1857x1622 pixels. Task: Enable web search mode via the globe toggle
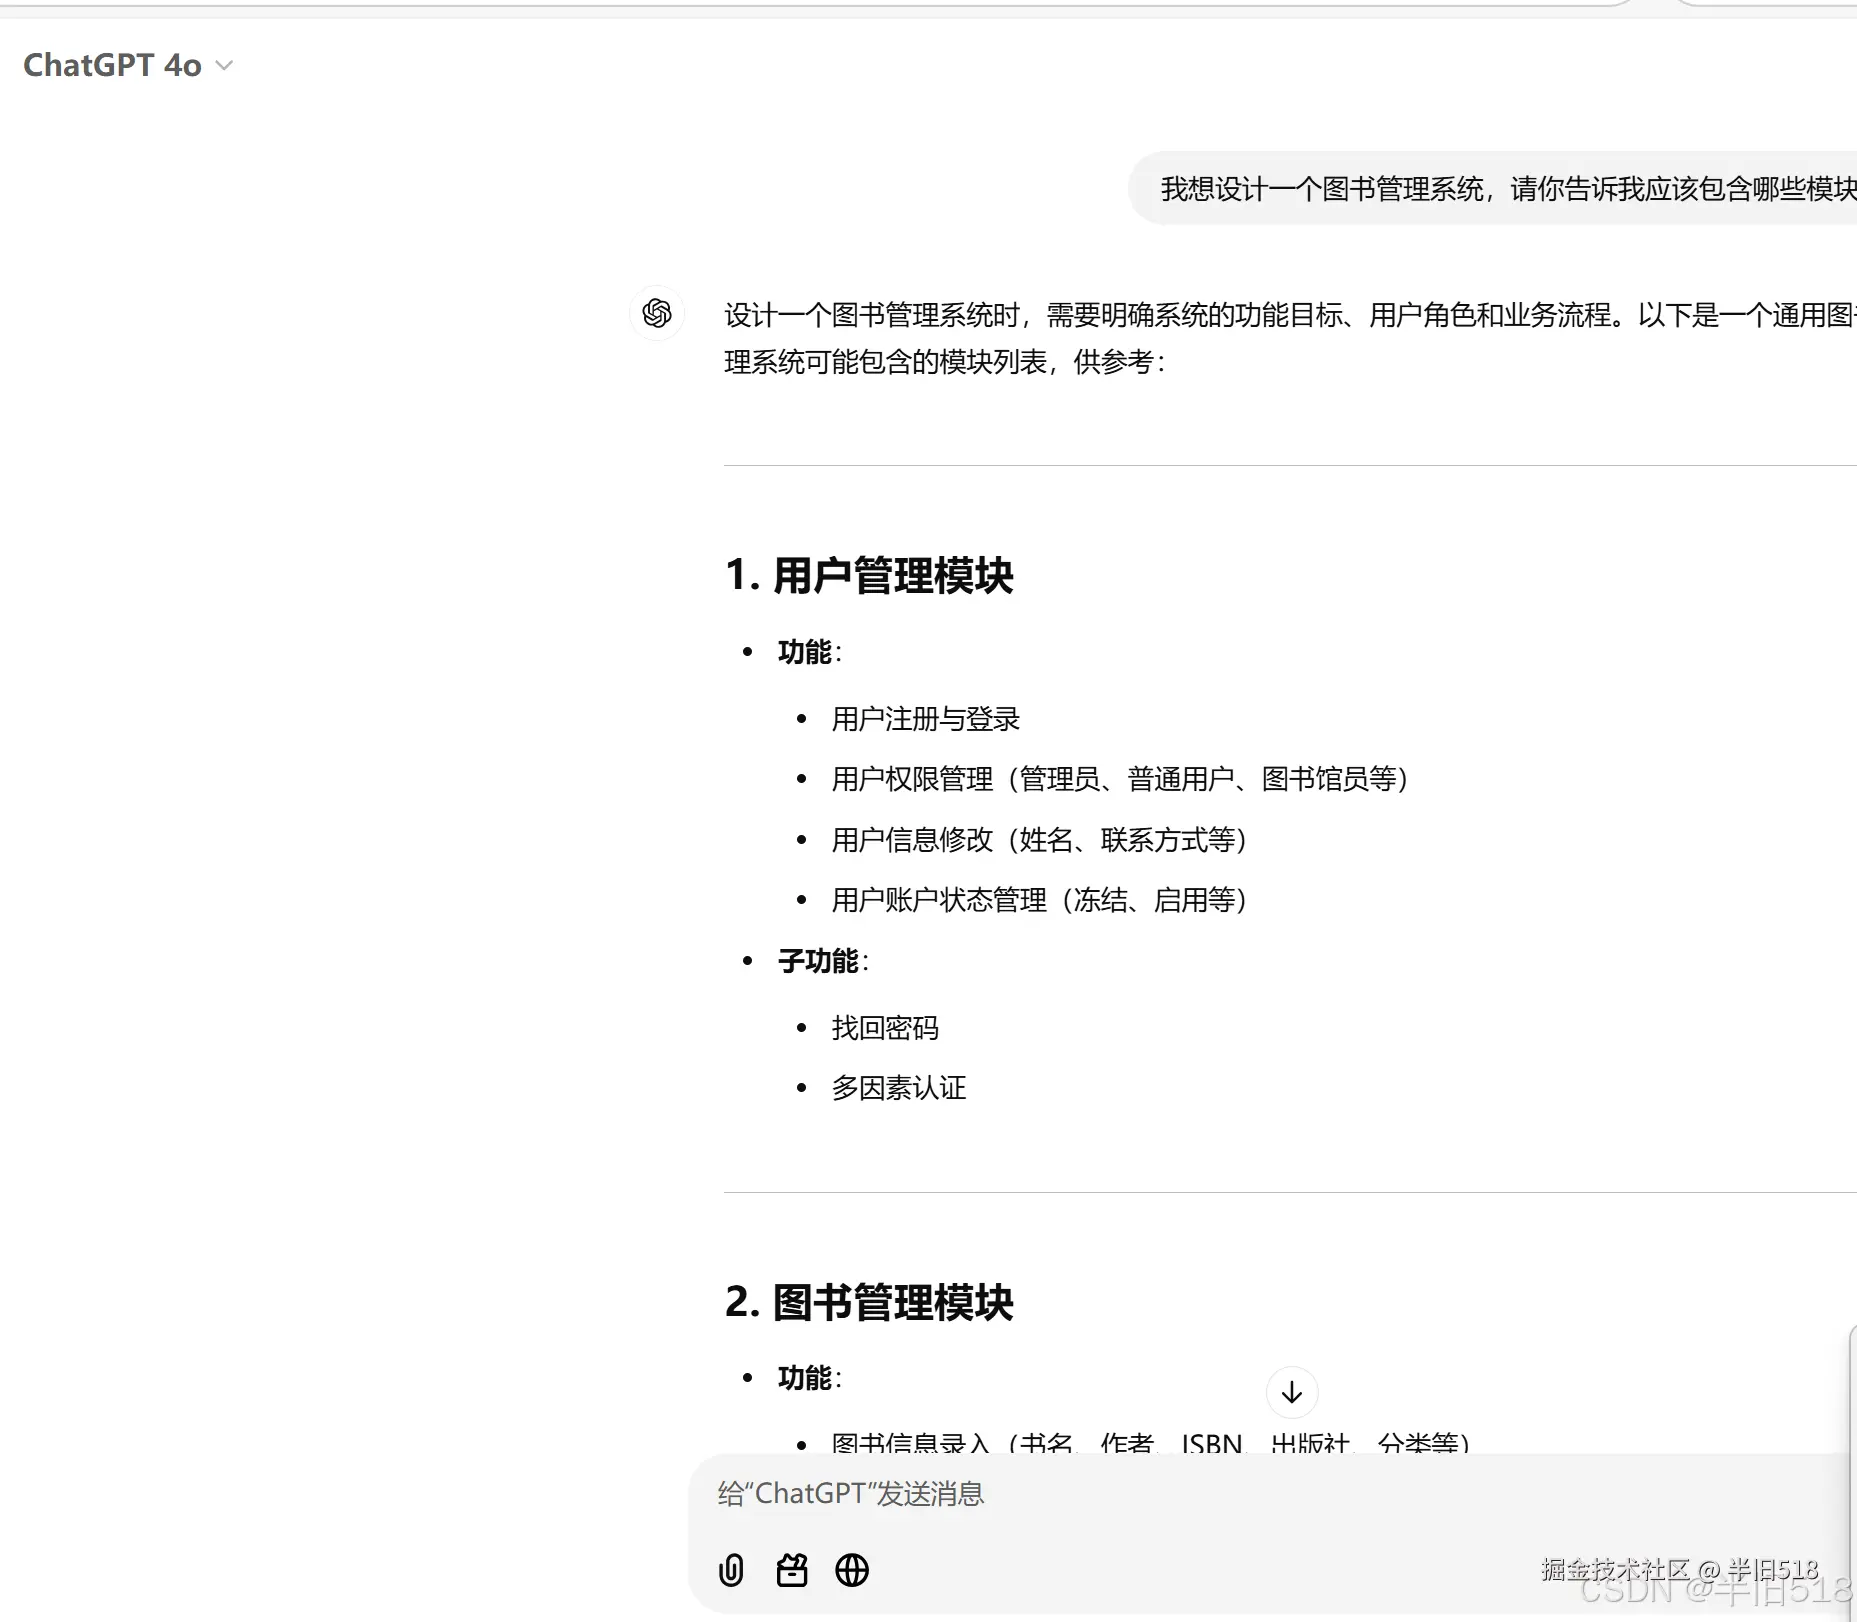[x=853, y=1570]
